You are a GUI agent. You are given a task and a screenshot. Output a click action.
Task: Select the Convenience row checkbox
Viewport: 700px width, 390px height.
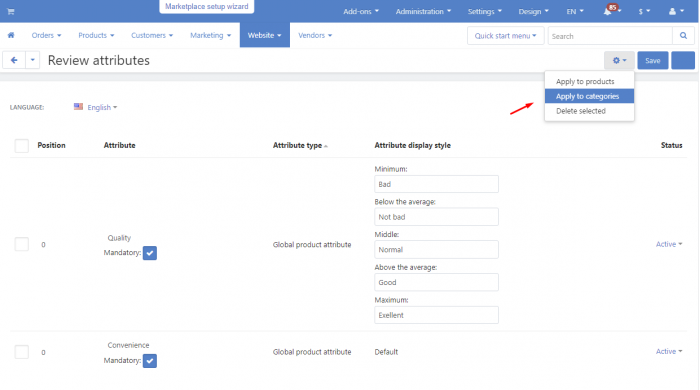click(21, 352)
